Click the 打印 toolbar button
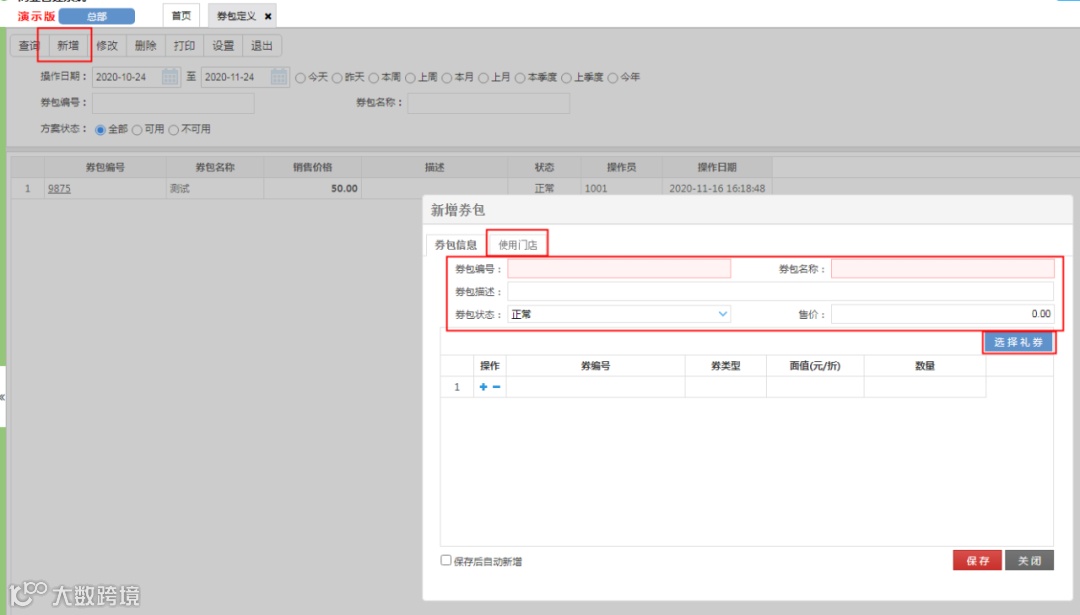 coord(184,45)
